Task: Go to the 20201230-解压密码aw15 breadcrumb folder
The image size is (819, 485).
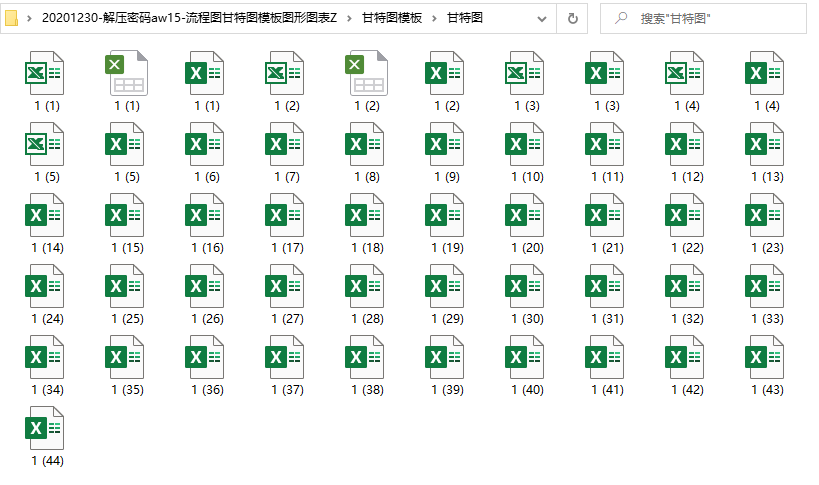Action: (x=189, y=18)
